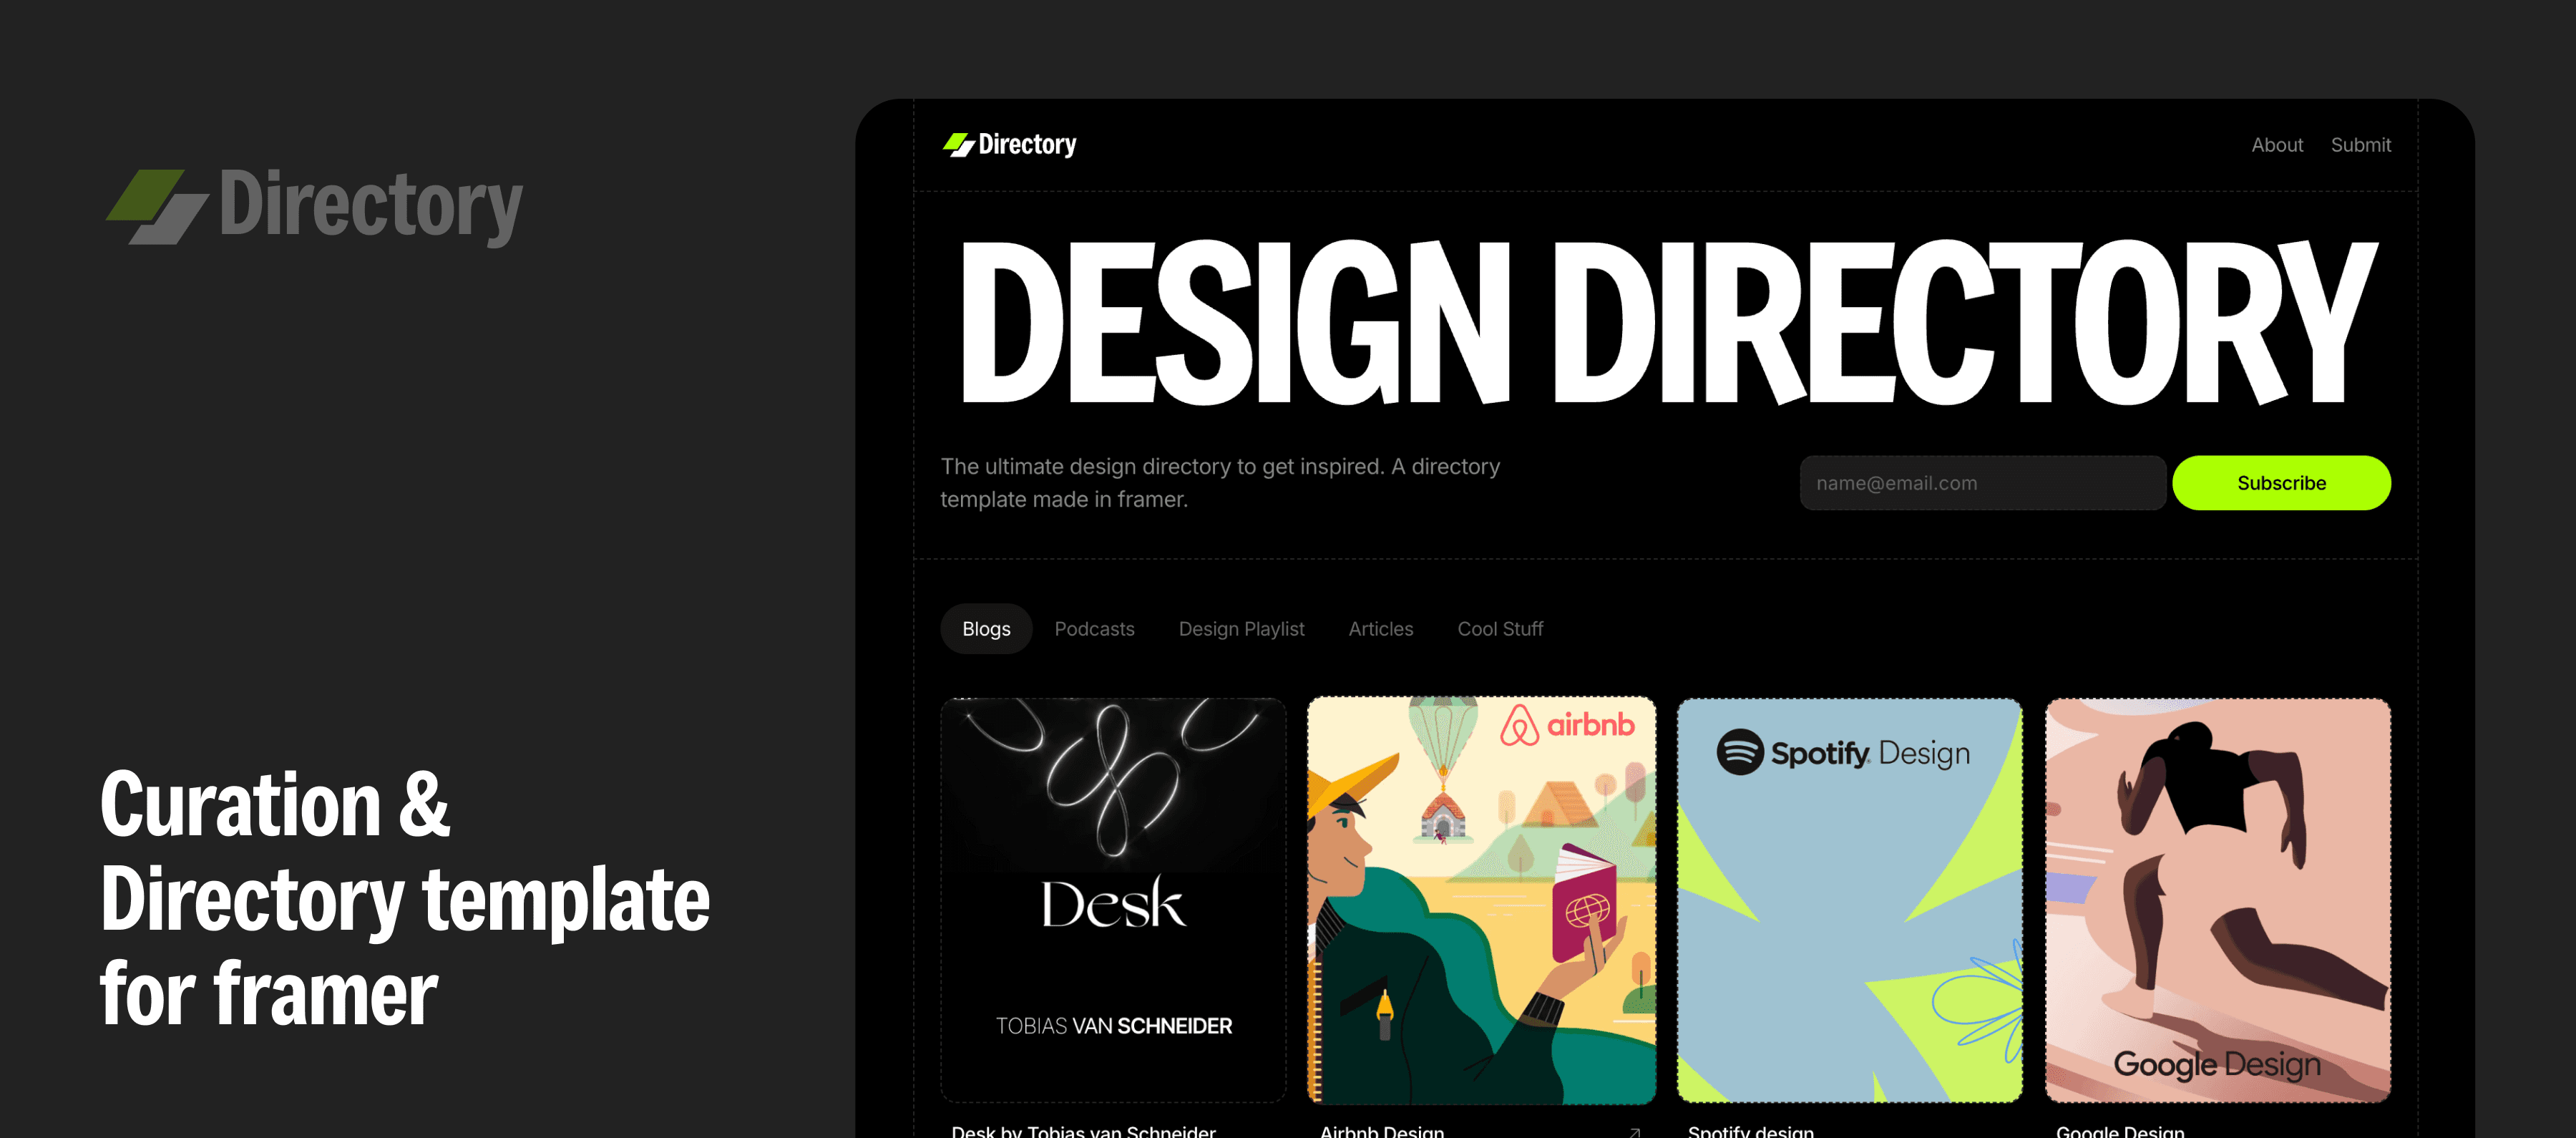Switch to the Cool Stuff tab
This screenshot has height=1138, width=2576.
click(x=1500, y=629)
